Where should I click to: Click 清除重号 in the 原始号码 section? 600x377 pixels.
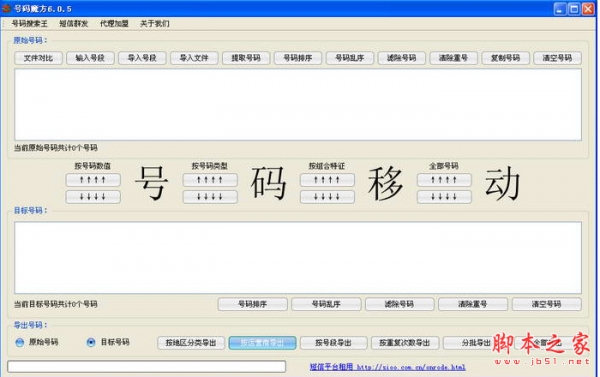[x=453, y=58]
